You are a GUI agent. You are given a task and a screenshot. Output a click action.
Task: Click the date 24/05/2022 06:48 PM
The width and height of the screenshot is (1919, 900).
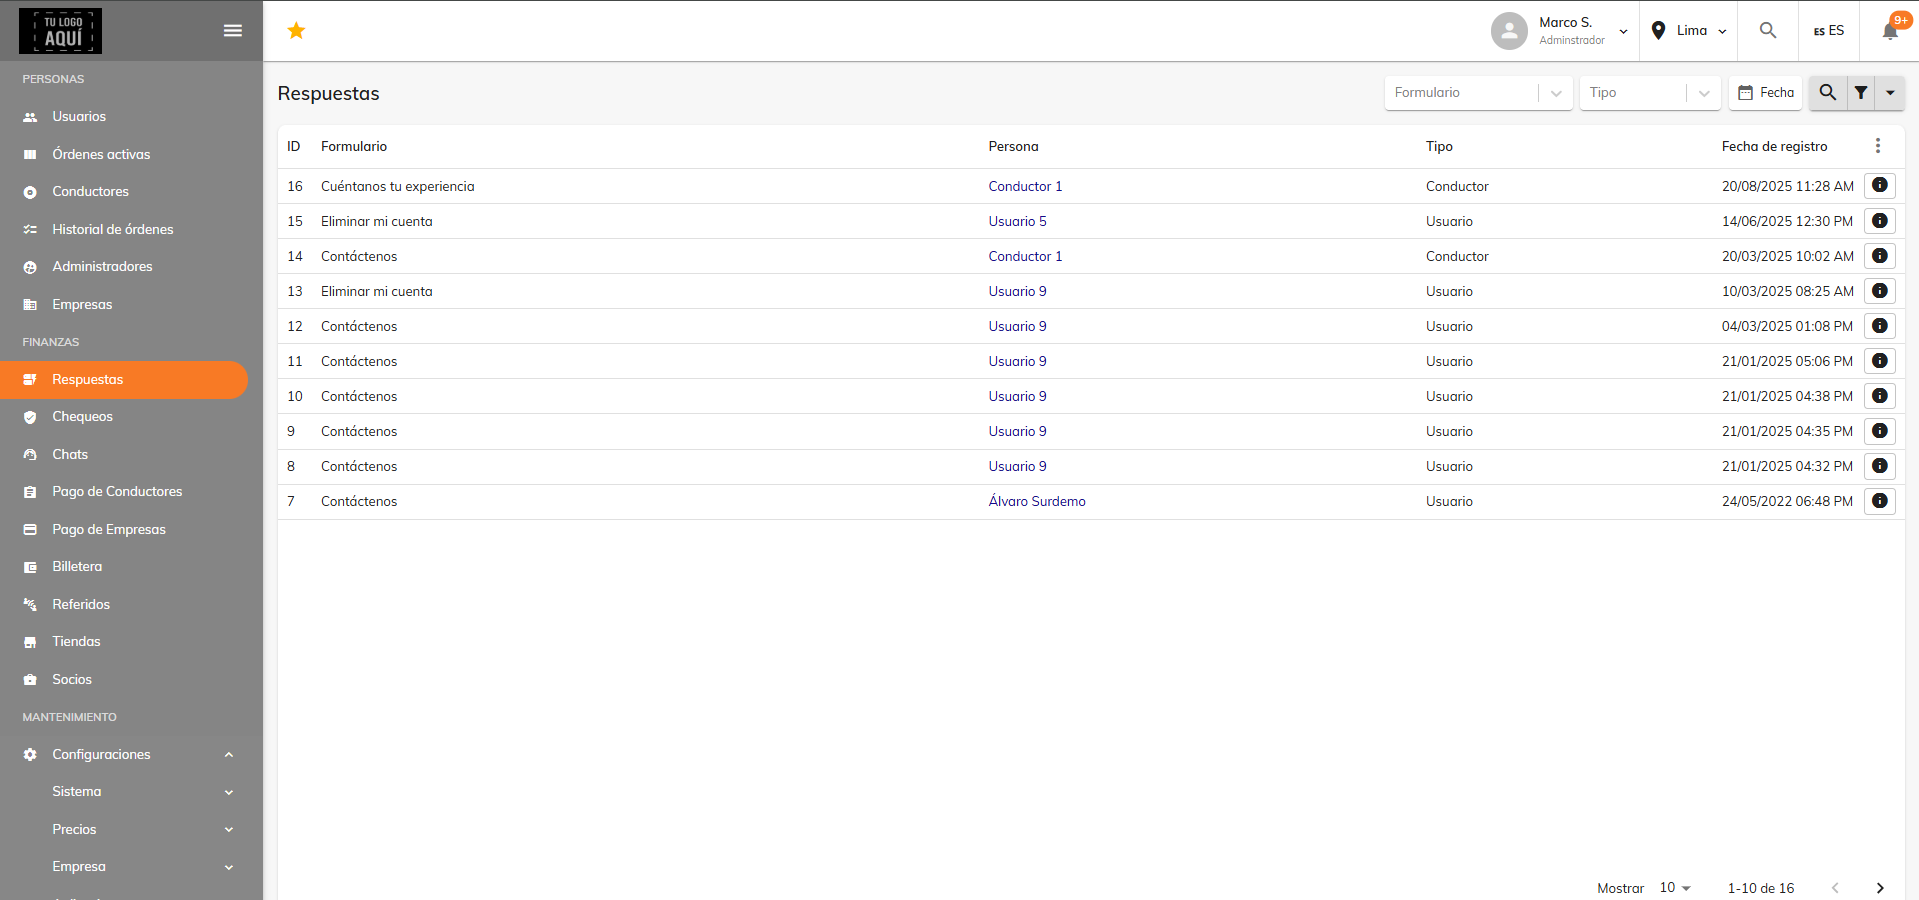point(1787,501)
